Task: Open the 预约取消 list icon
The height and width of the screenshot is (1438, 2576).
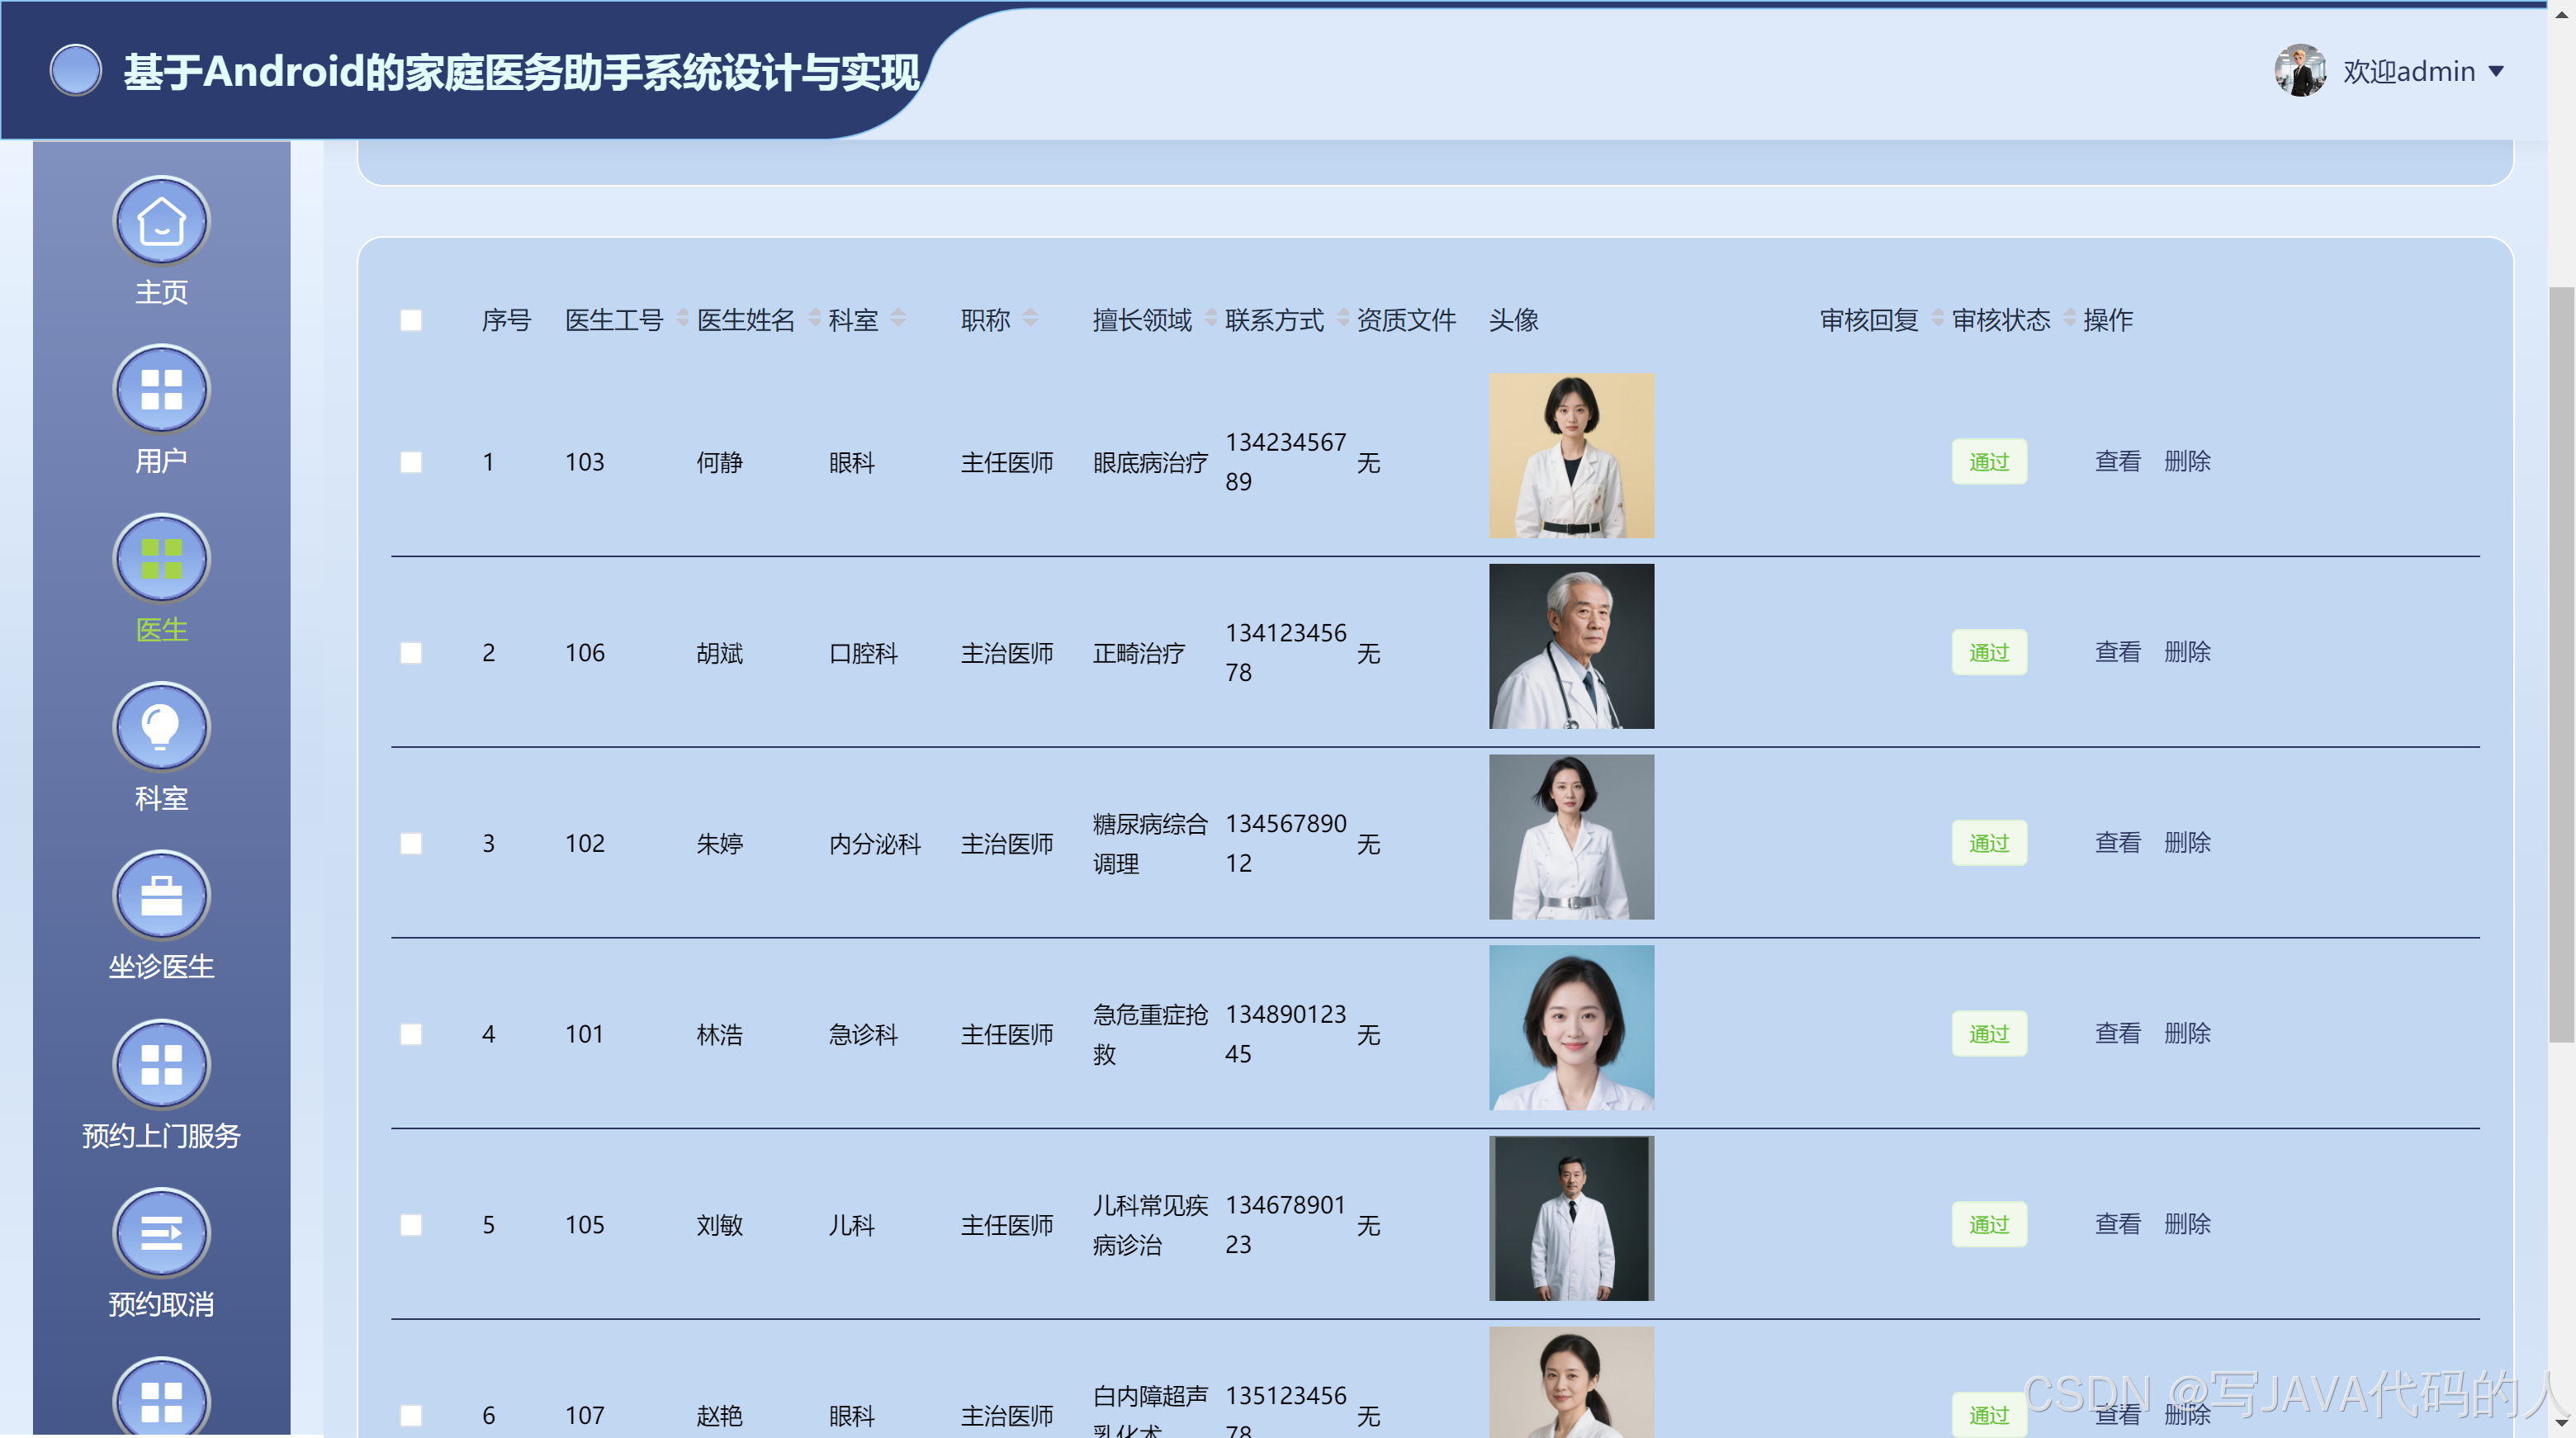Action: click(161, 1233)
